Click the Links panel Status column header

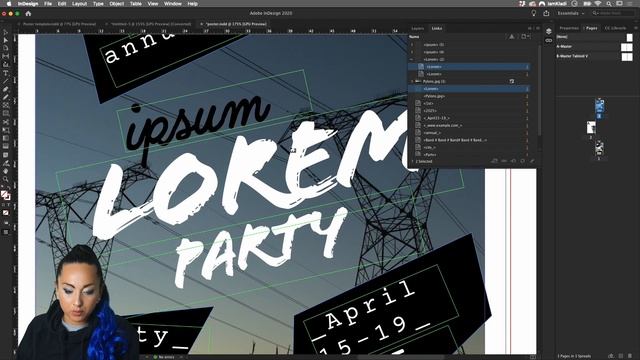click(x=511, y=37)
